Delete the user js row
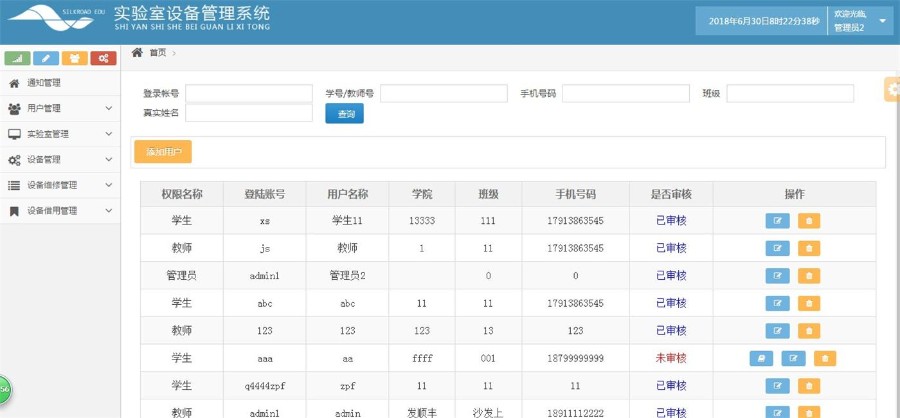 (x=809, y=249)
